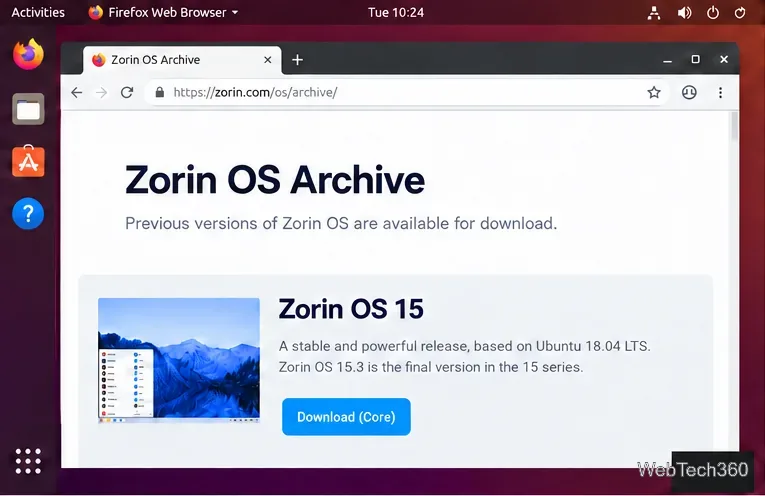
Task: Launch Firefox from the Ubuntu dock
Action: click(x=28, y=55)
